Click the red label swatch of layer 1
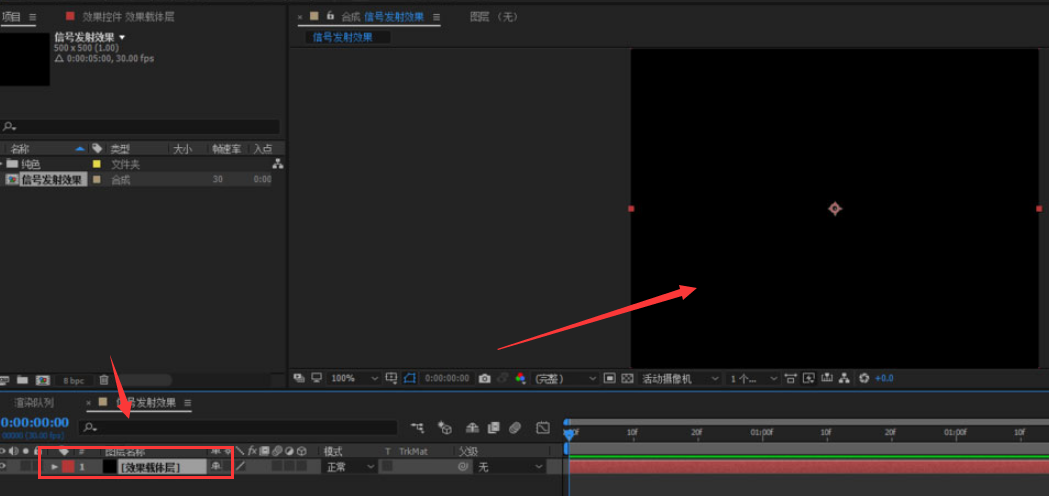Screen dimensions: 1049x496 68,466
